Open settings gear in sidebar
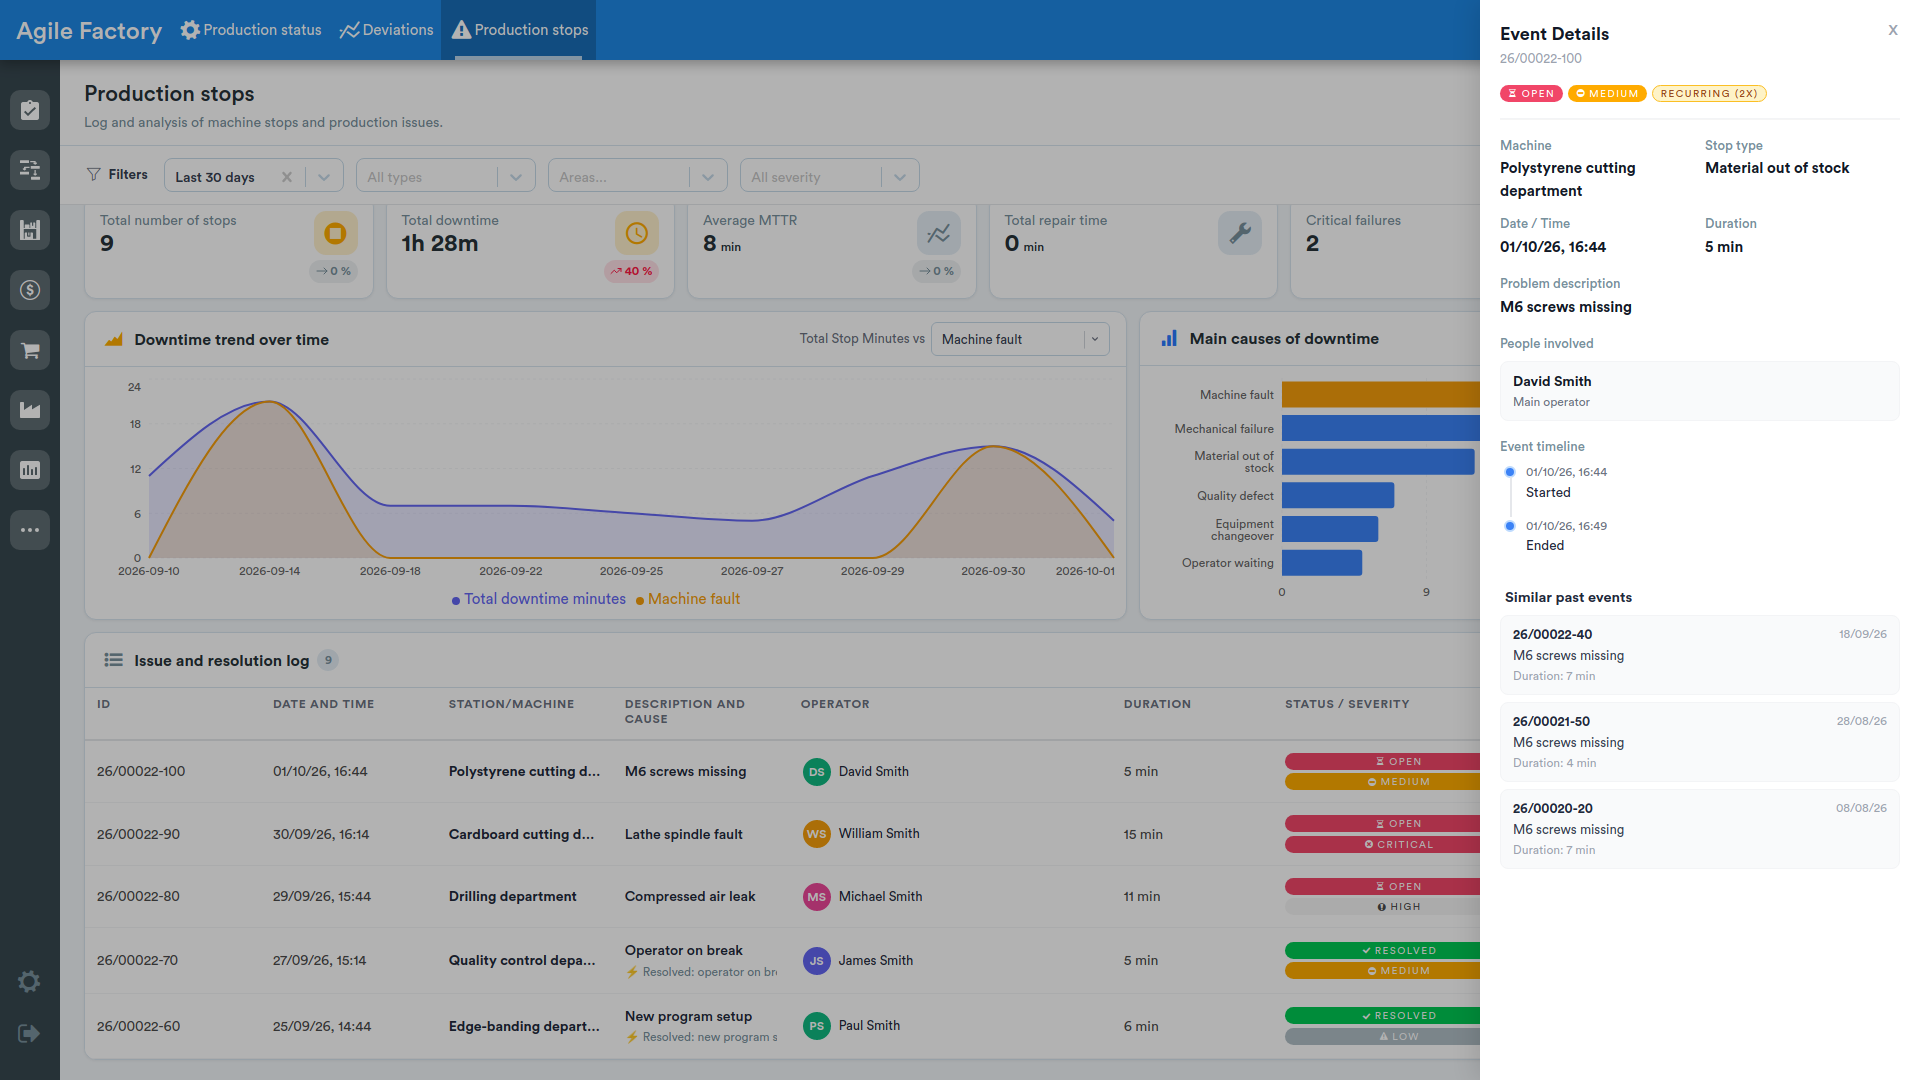This screenshot has height=1080, width=1920. point(29,982)
